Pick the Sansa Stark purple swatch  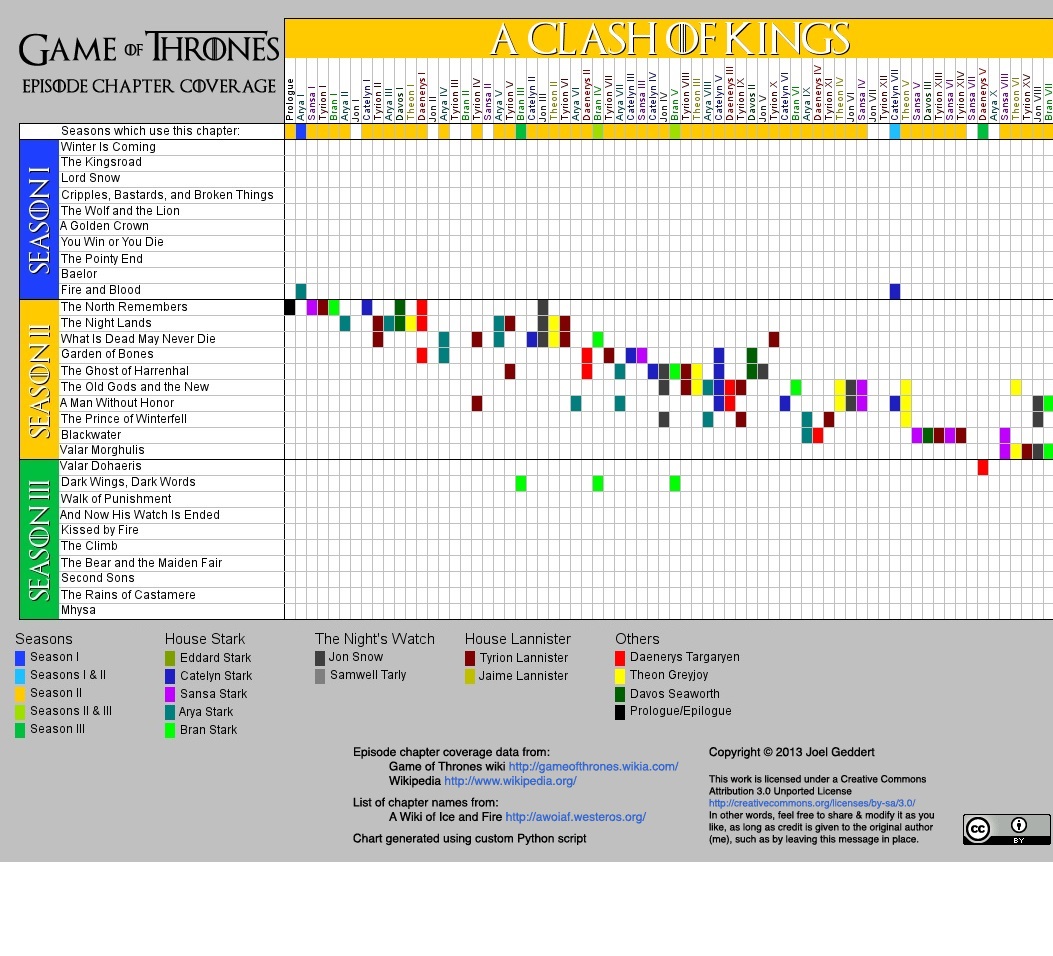pos(170,694)
